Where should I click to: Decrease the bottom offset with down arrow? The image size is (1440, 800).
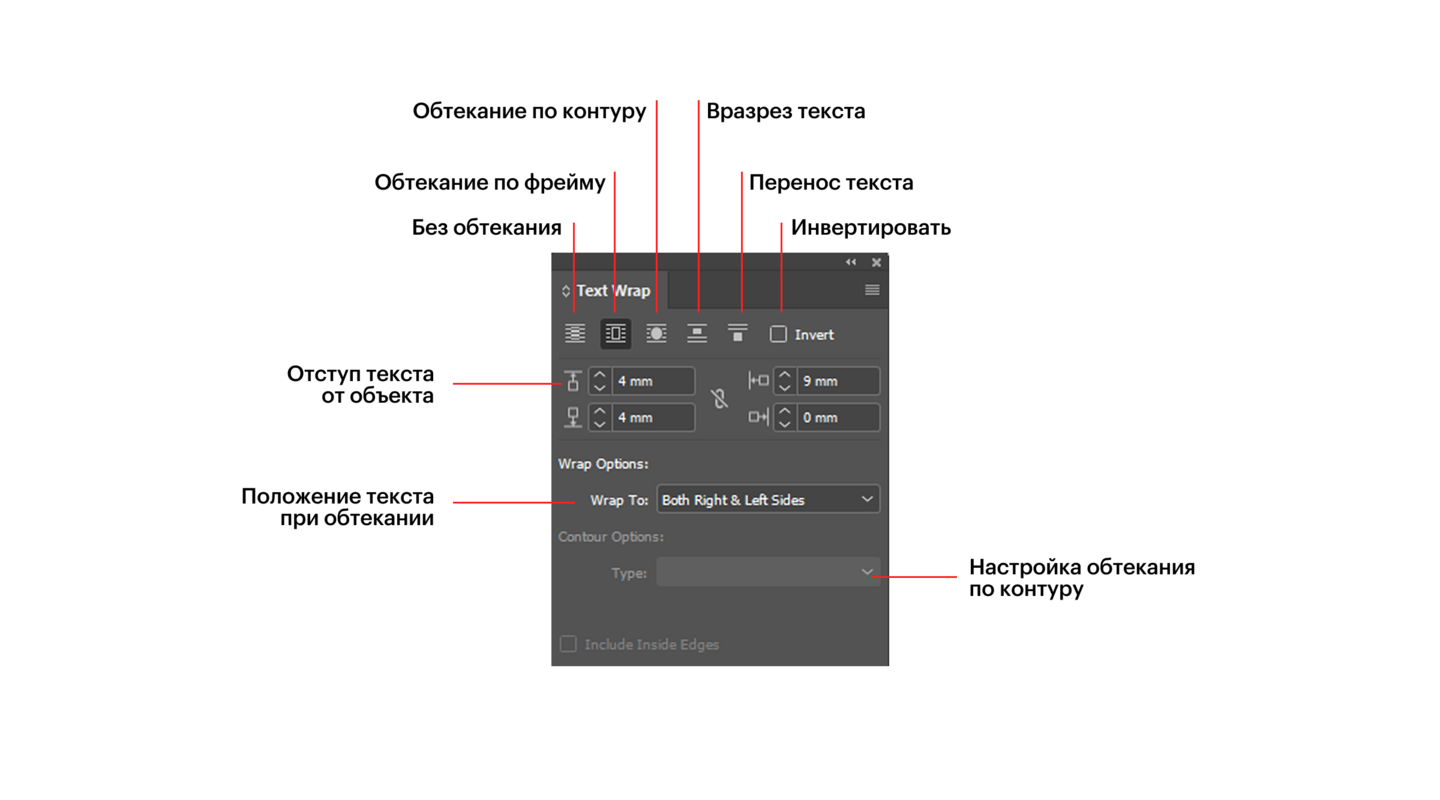click(x=600, y=424)
